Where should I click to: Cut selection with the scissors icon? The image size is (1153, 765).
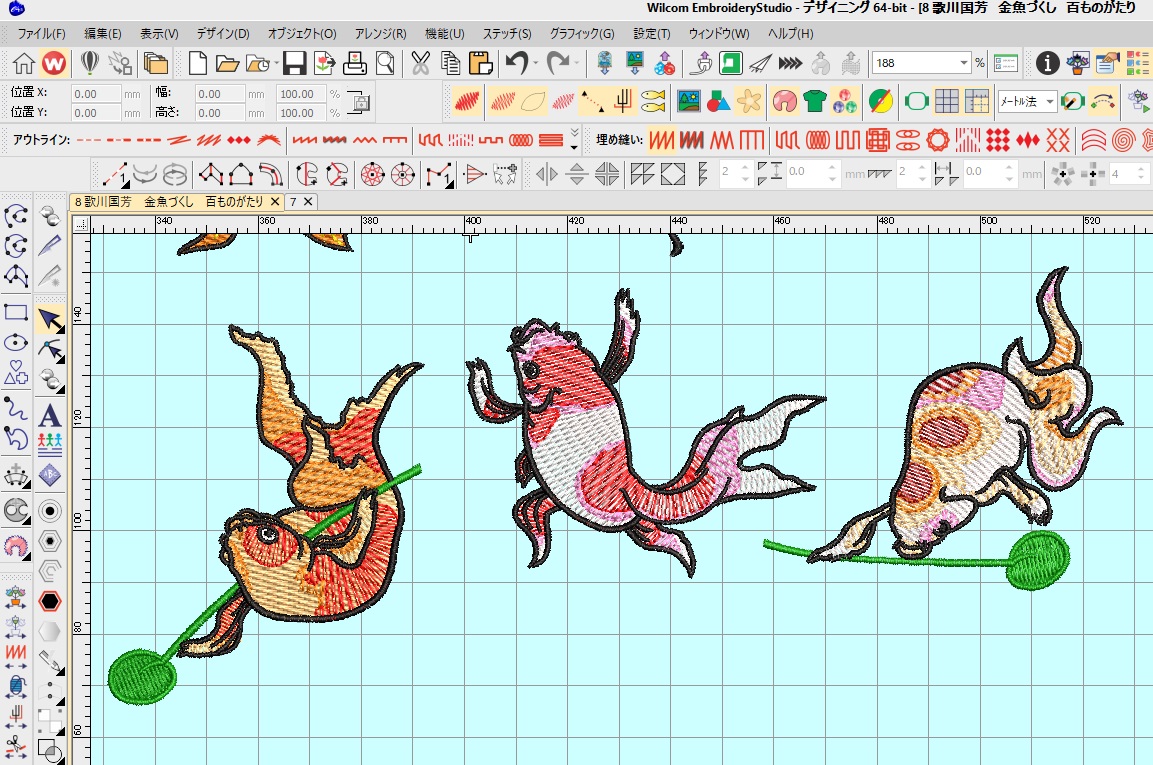[420, 63]
